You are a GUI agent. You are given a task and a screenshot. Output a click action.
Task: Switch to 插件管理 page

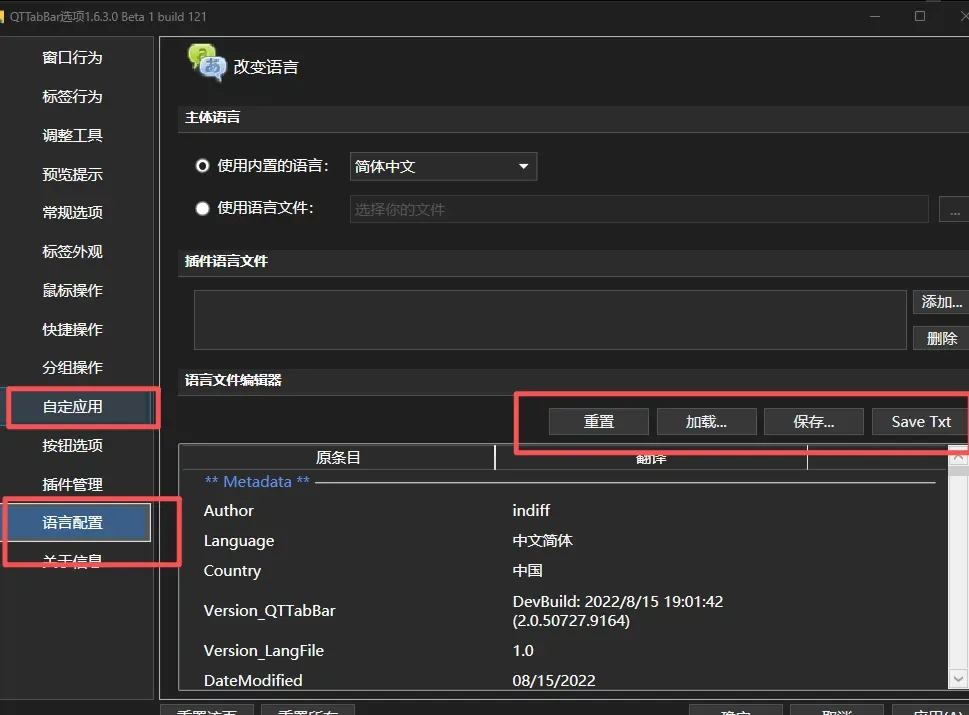pyautogui.click(x=72, y=484)
